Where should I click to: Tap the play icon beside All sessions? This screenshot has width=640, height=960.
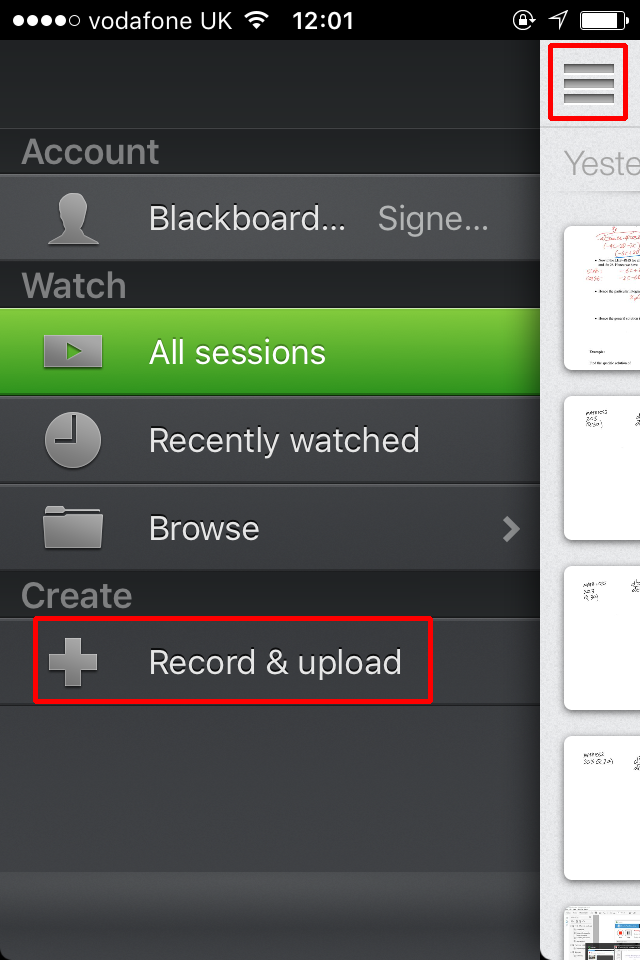click(73, 351)
